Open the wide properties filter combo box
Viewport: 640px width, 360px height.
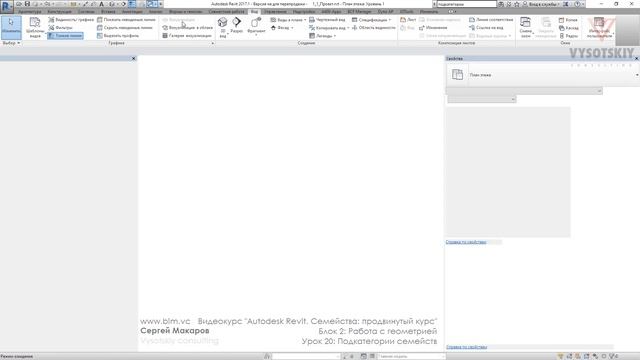[524, 91]
